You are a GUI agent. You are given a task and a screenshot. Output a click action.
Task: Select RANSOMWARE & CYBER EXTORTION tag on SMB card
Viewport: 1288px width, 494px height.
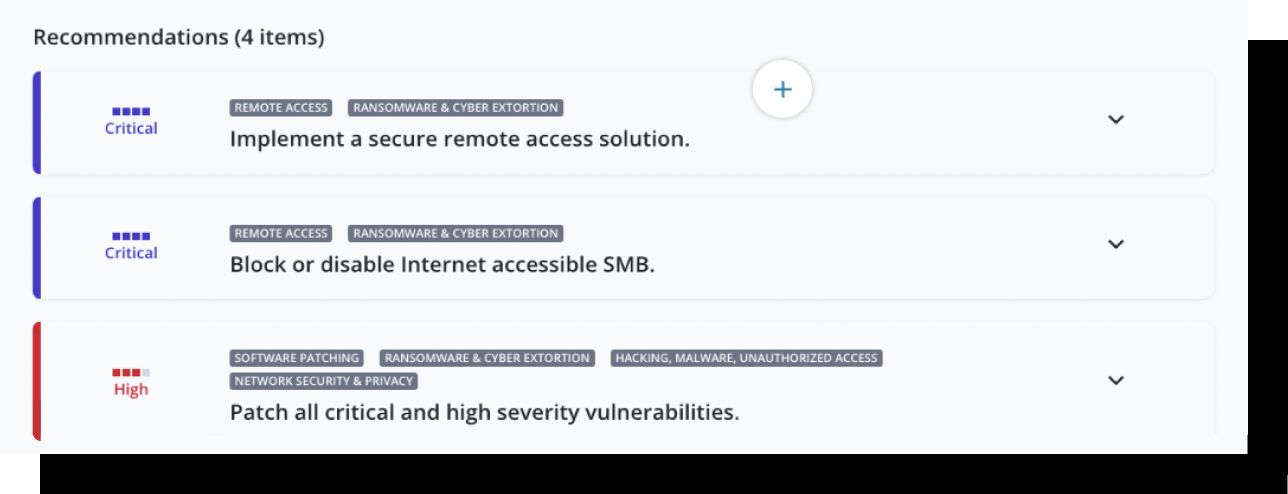455,233
